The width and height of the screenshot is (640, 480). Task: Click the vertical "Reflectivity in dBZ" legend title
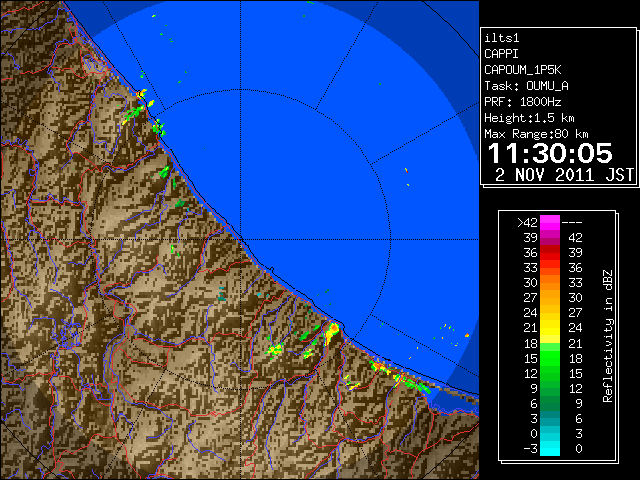[608, 336]
